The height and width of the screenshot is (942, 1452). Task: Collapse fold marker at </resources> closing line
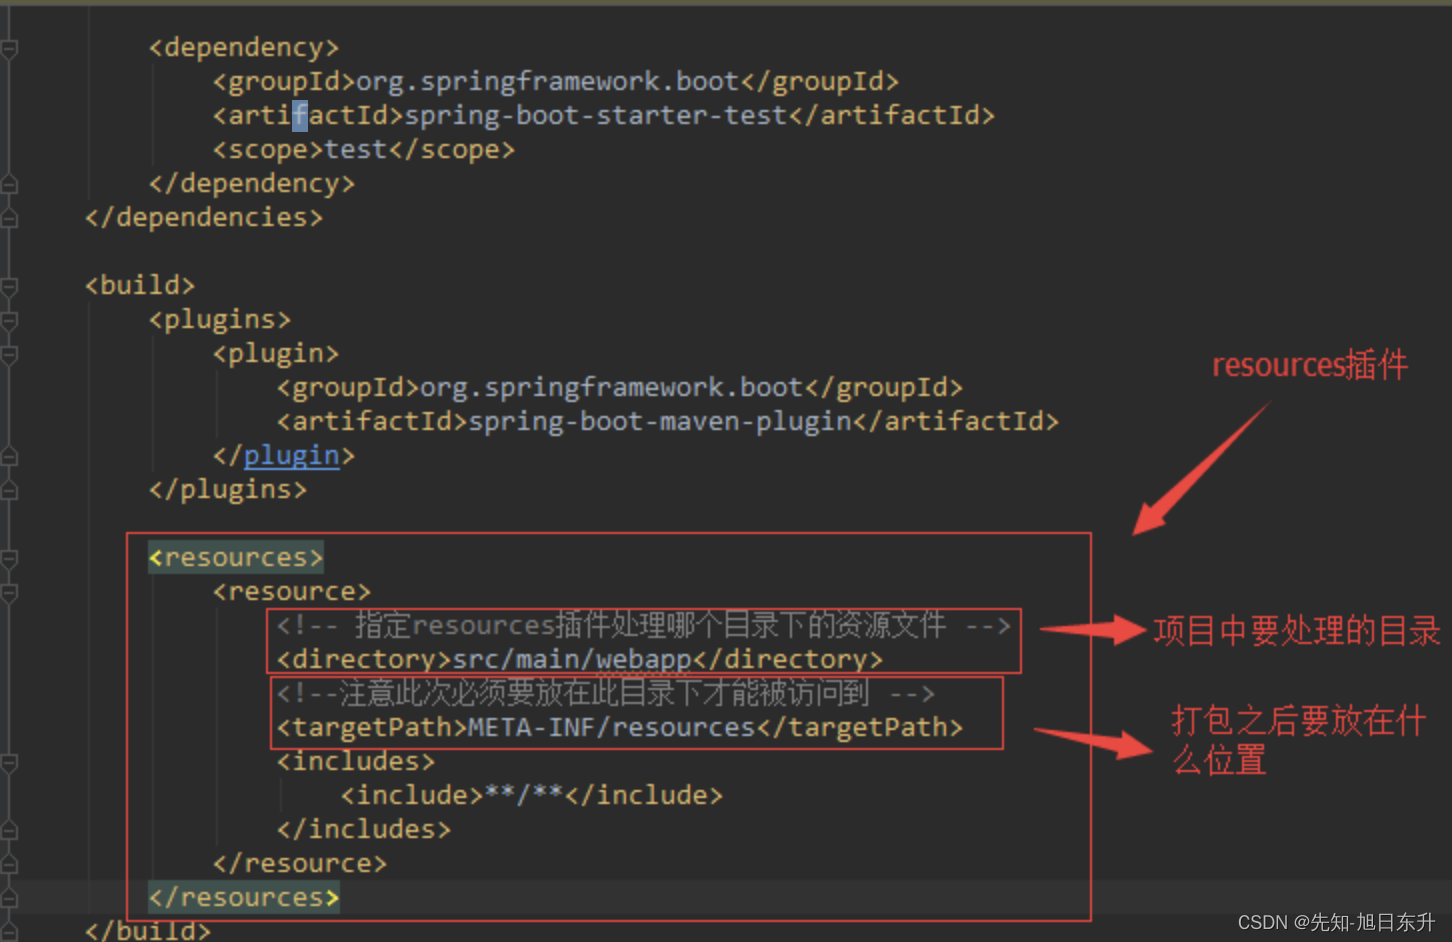tap(9, 898)
